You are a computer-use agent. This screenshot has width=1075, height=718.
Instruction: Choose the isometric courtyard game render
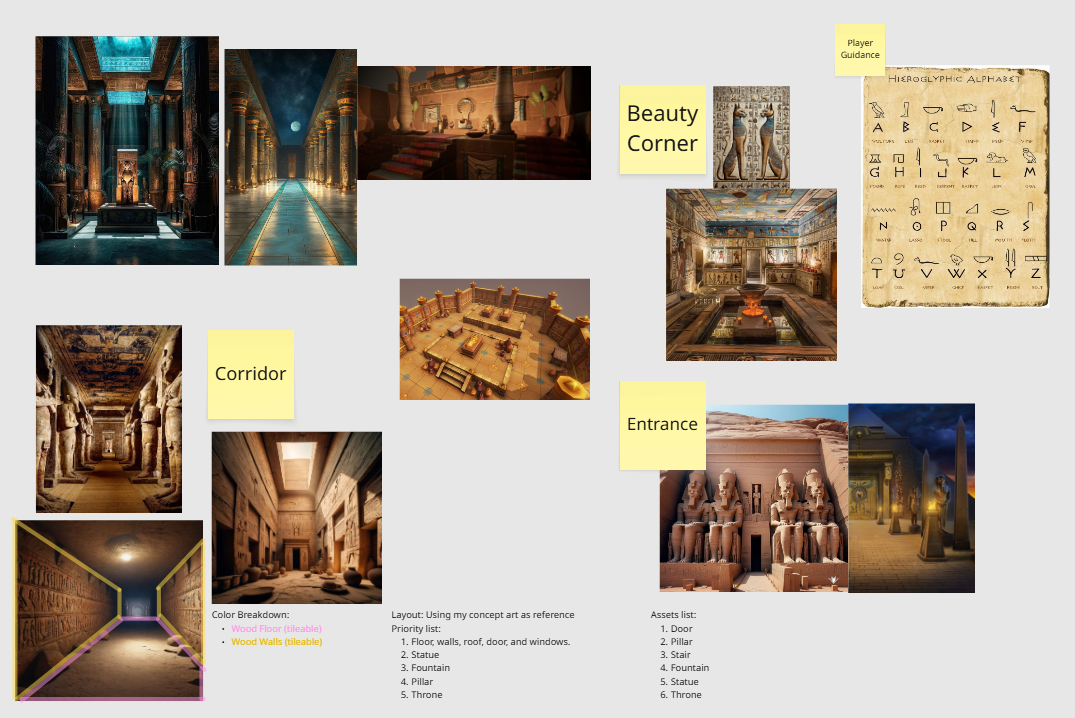click(494, 339)
